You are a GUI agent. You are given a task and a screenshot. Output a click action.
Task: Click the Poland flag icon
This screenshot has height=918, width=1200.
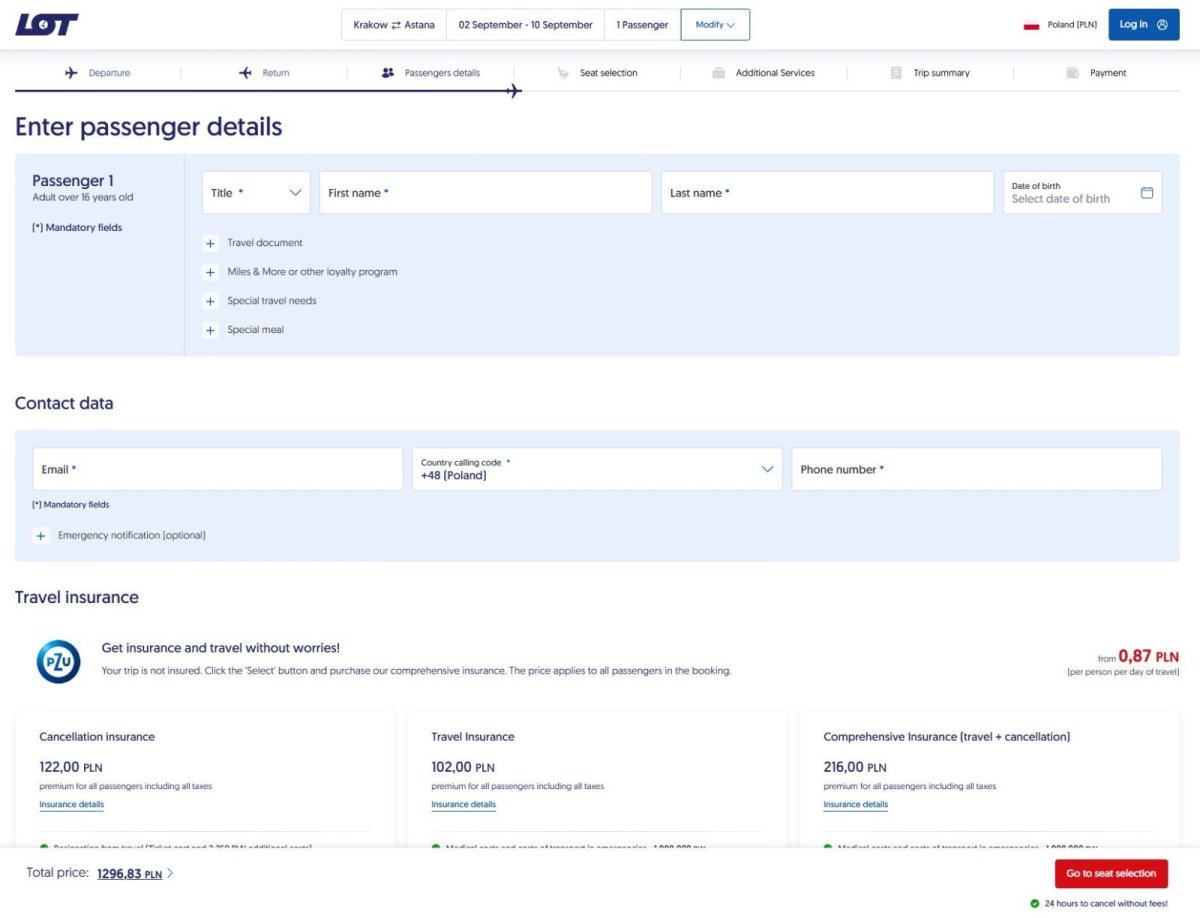(1031, 25)
